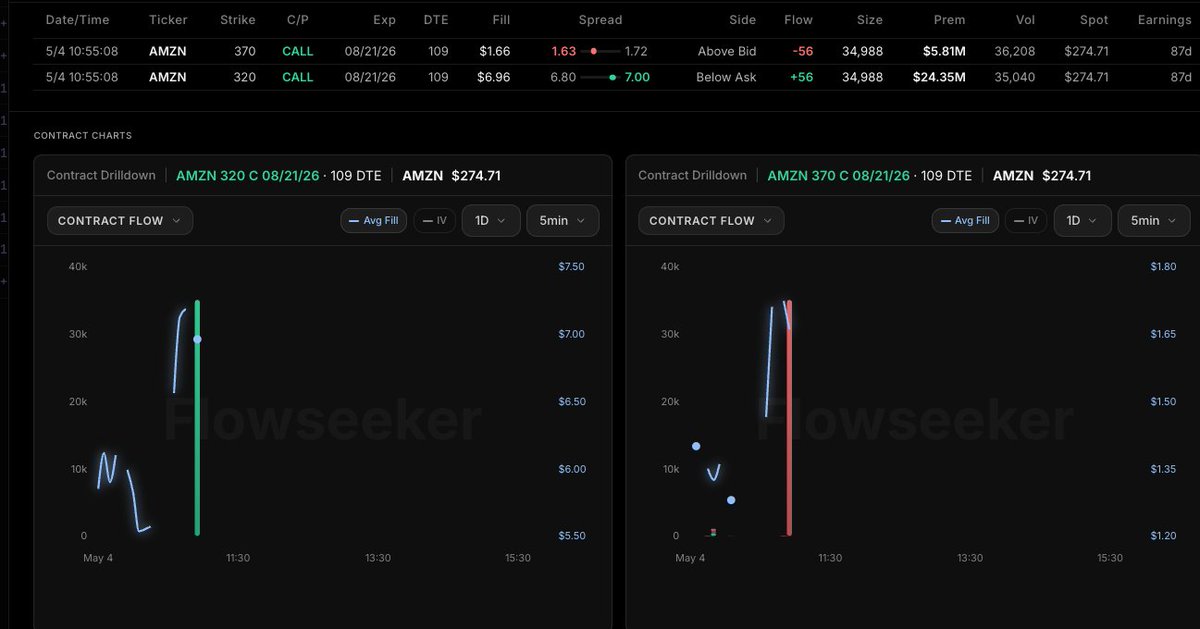1200x629 pixels.
Task: Open the 1D range dropdown on 370 C chart
Action: [1082, 221]
